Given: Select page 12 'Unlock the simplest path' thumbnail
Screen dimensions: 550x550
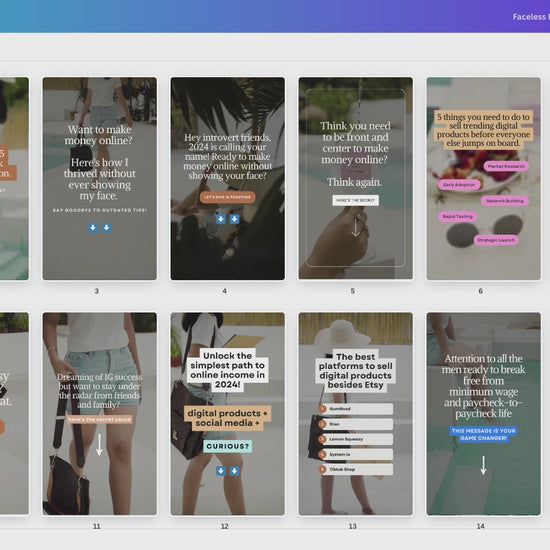Looking at the screenshot, I should point(228,414).
